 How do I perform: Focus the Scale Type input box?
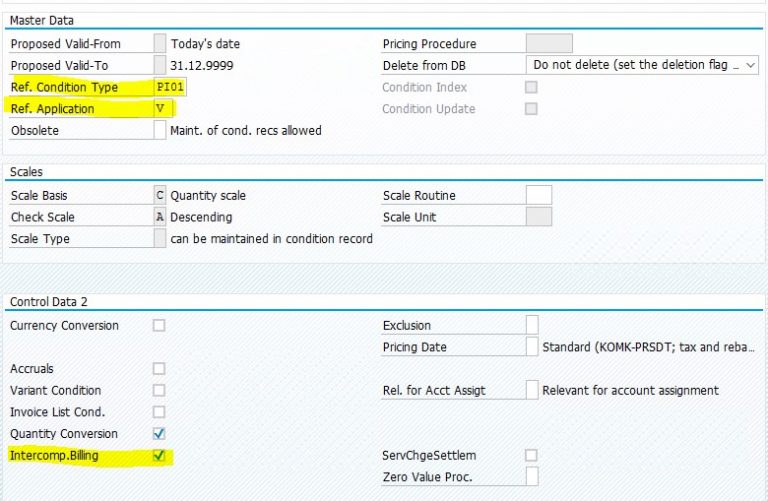pyautogui.click(x=160, y=239)
